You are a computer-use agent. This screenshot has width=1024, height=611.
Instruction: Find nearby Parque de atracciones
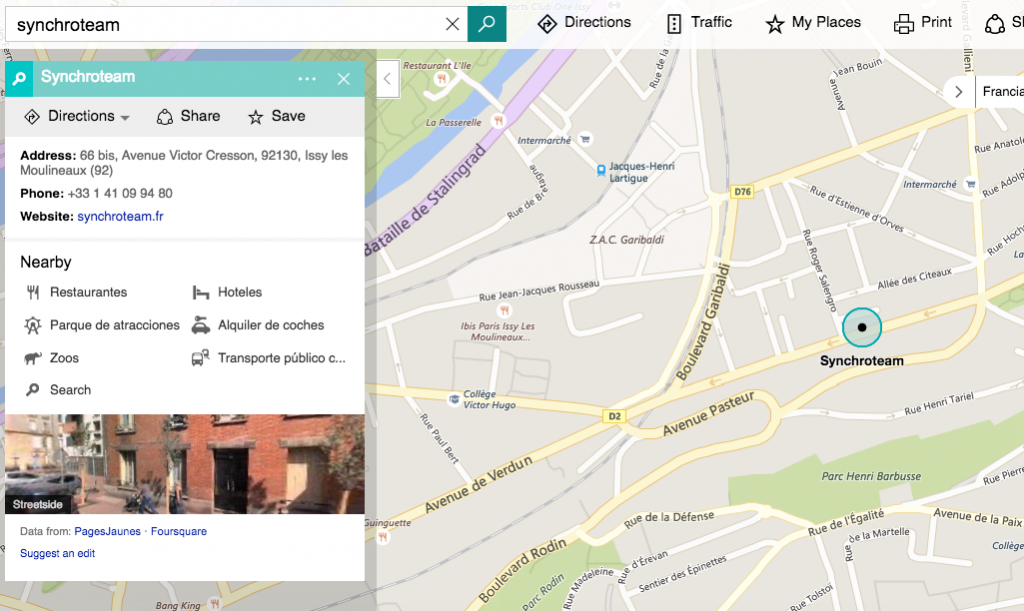tap(102, 325)
